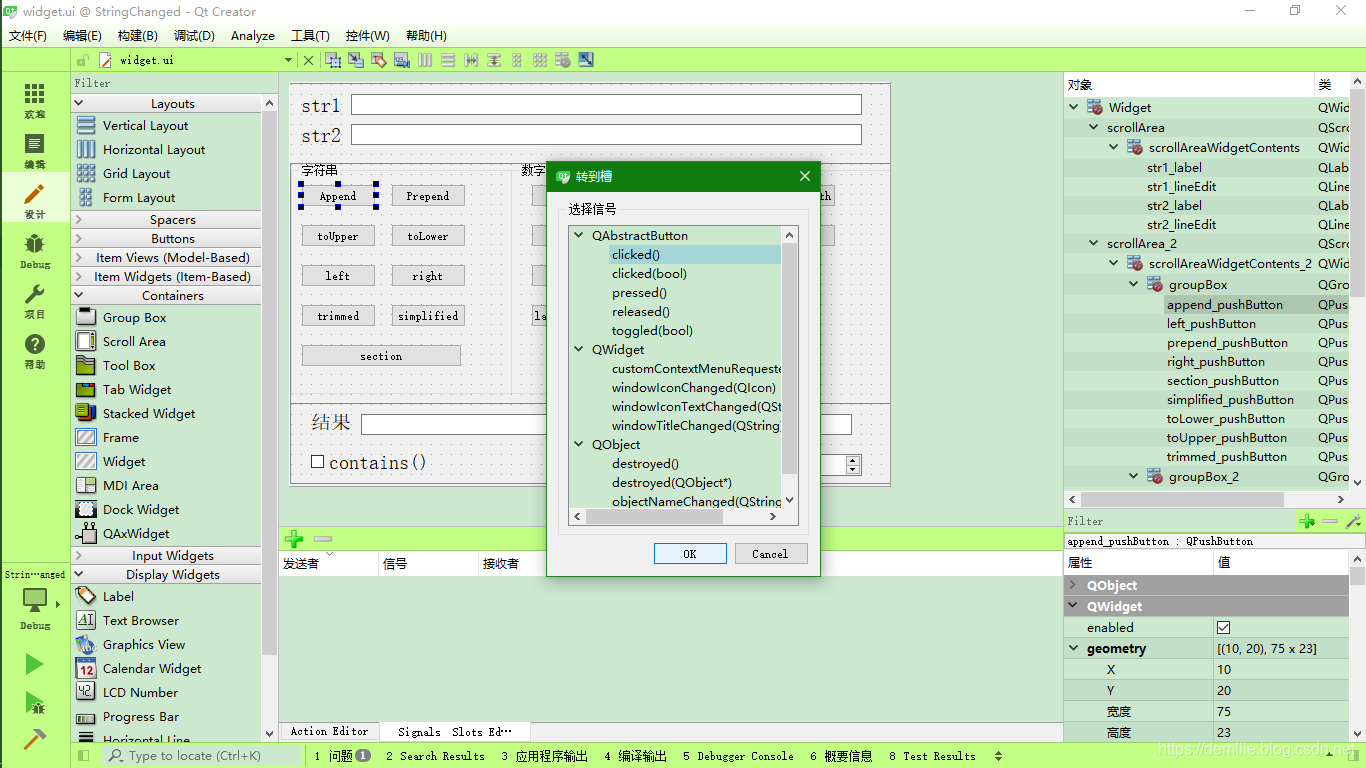
Task: Add a connection with the green plus
Action: (x=294, y=538)
